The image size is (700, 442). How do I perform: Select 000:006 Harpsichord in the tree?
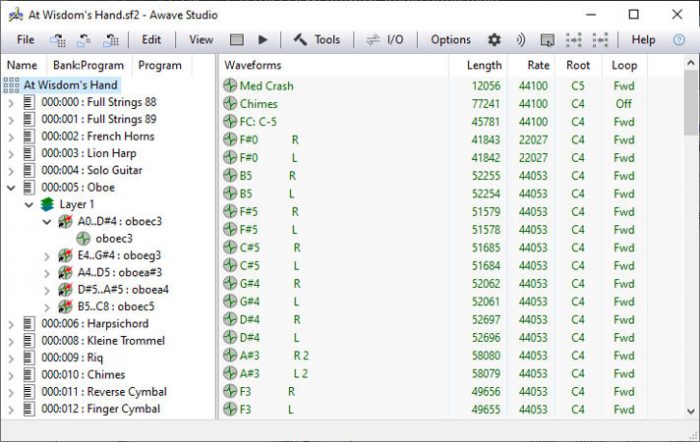94,323
